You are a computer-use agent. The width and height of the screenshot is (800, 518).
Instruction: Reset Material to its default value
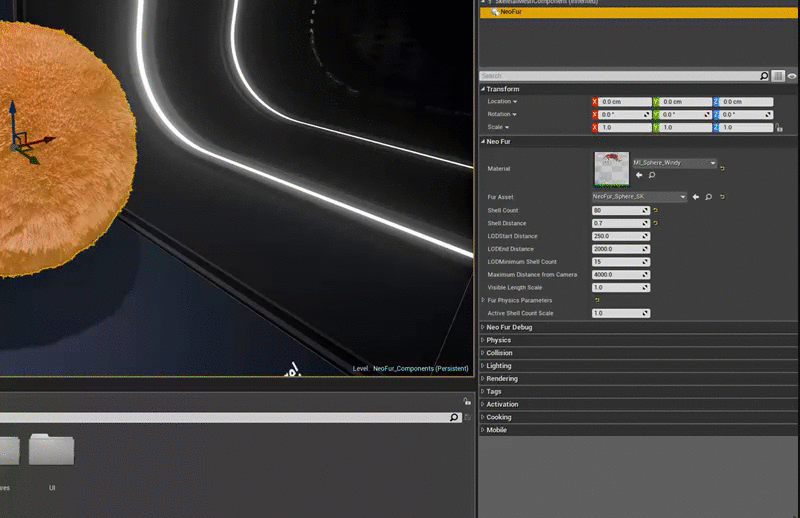click(x=722, y=168)
